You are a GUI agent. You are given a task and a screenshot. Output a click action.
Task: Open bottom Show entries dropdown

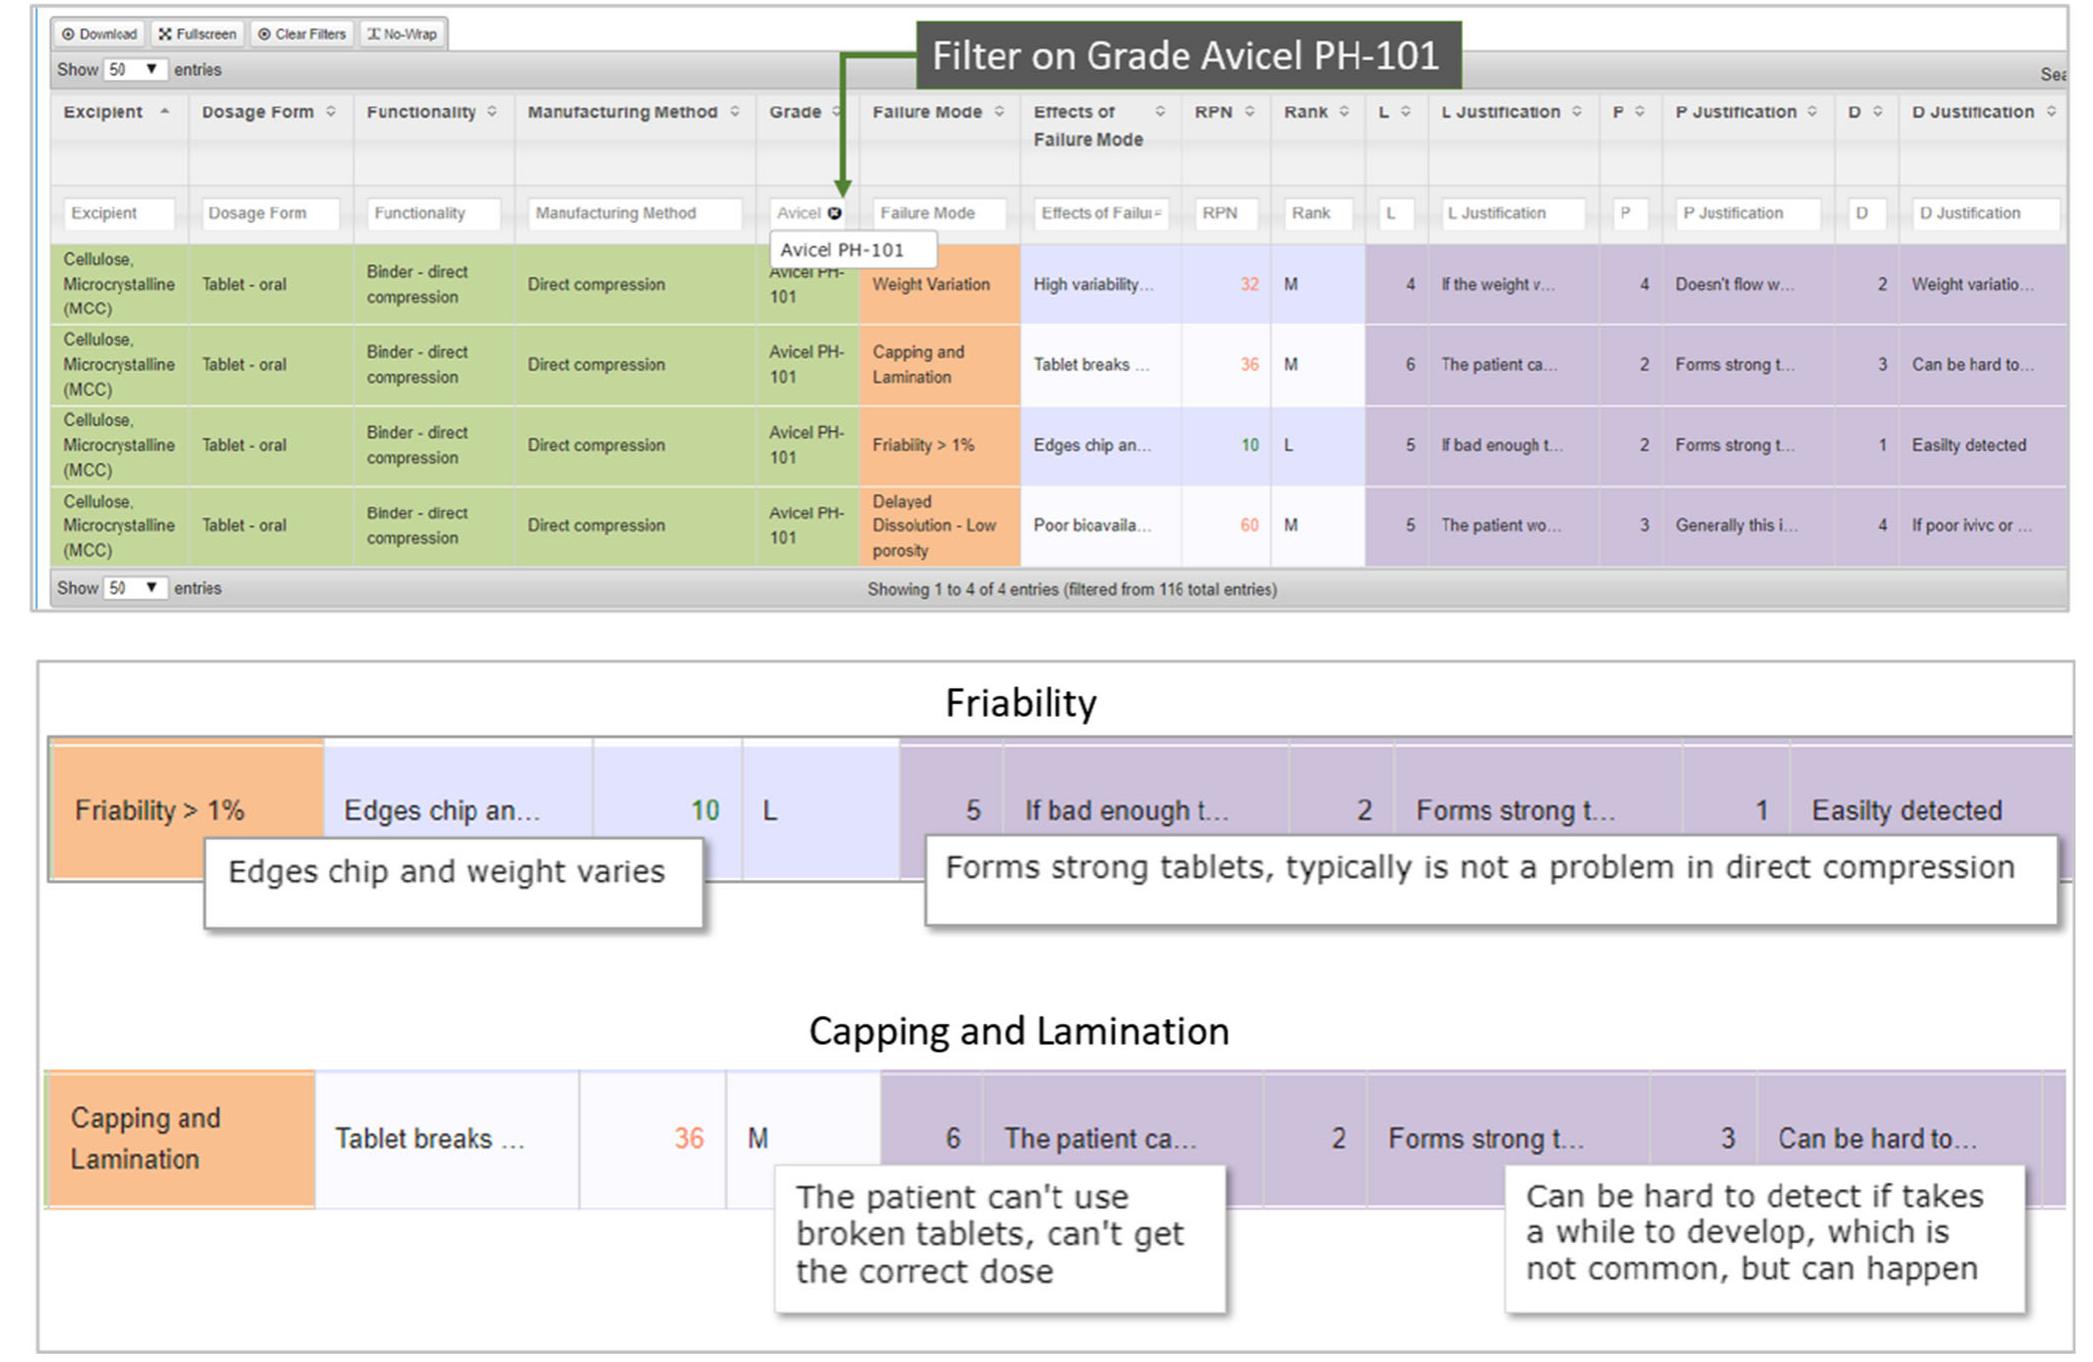click(x=134, y=588)
